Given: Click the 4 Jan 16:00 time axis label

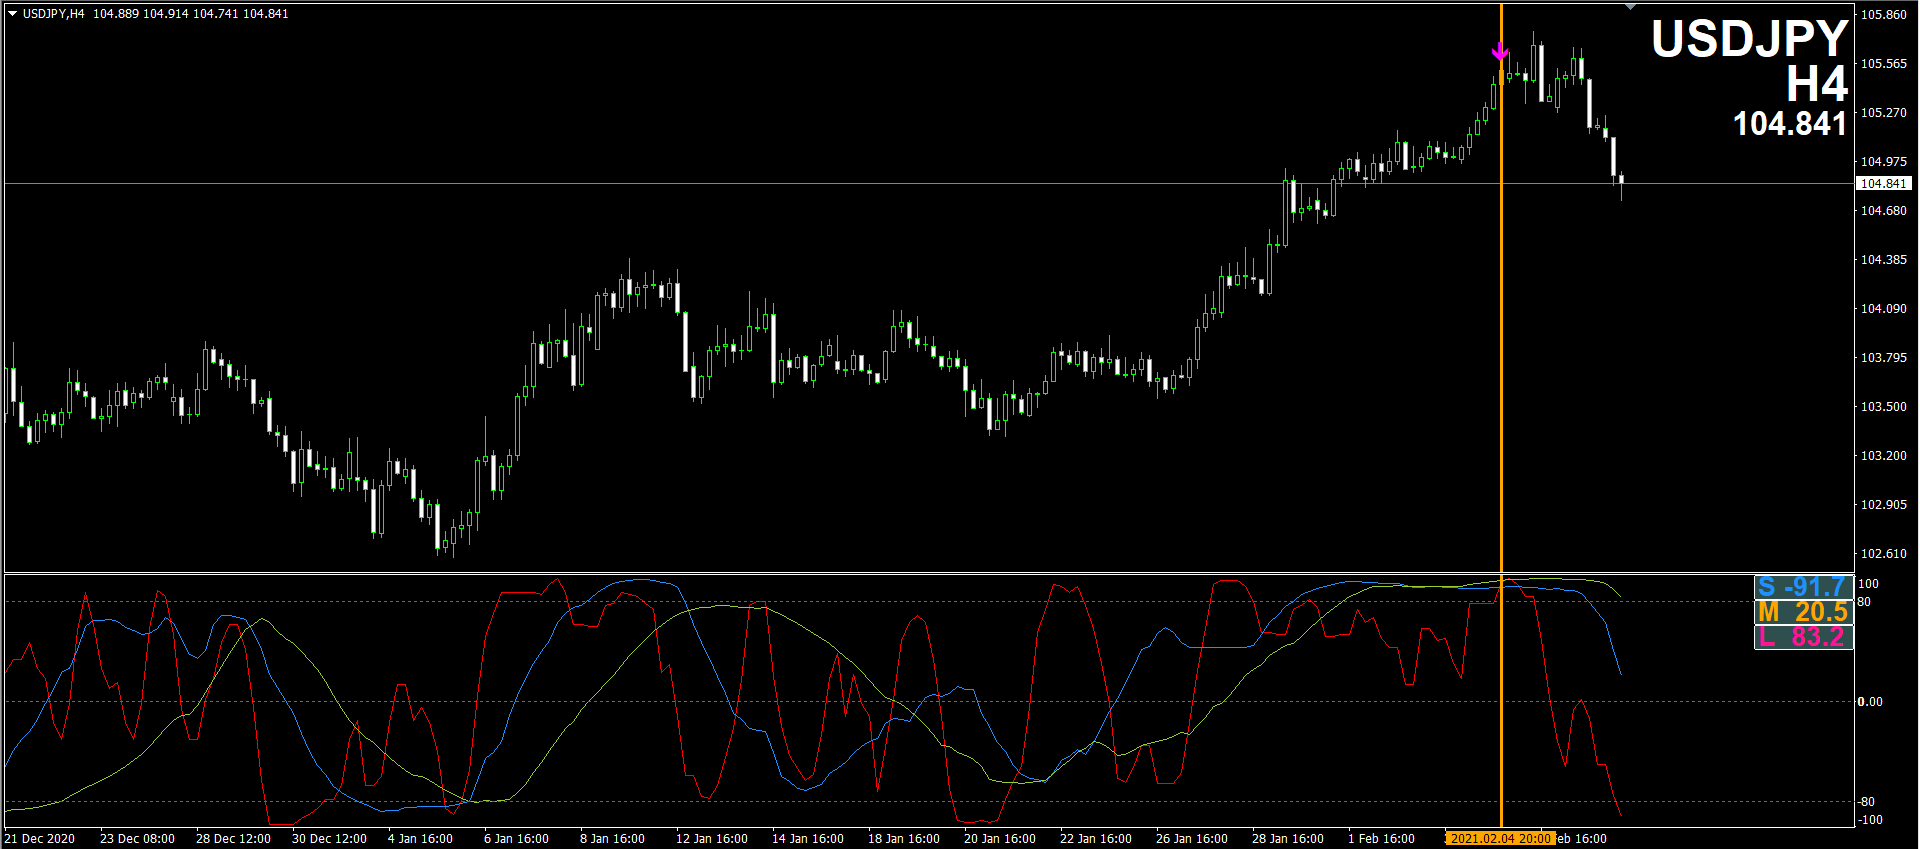Looking at the screenshot, I should (420, 839).
